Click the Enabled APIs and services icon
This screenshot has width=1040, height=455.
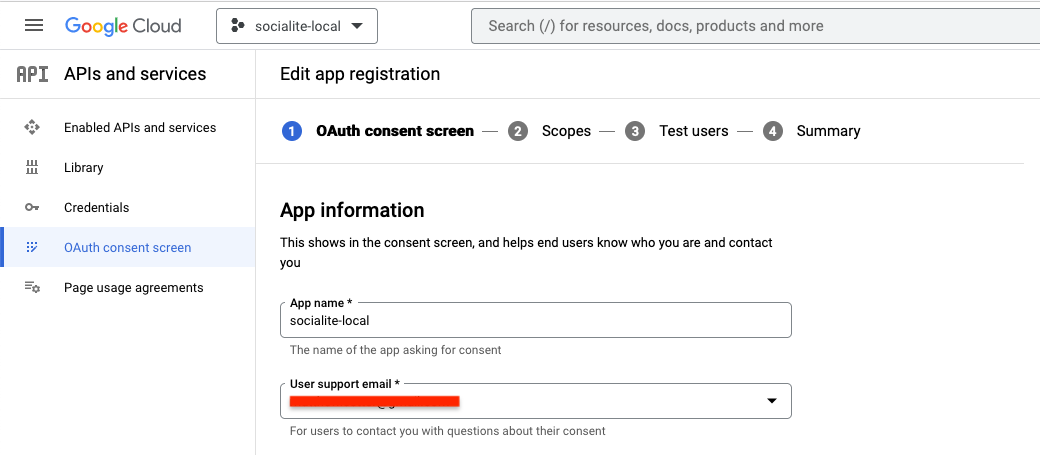tap(32, 127)
